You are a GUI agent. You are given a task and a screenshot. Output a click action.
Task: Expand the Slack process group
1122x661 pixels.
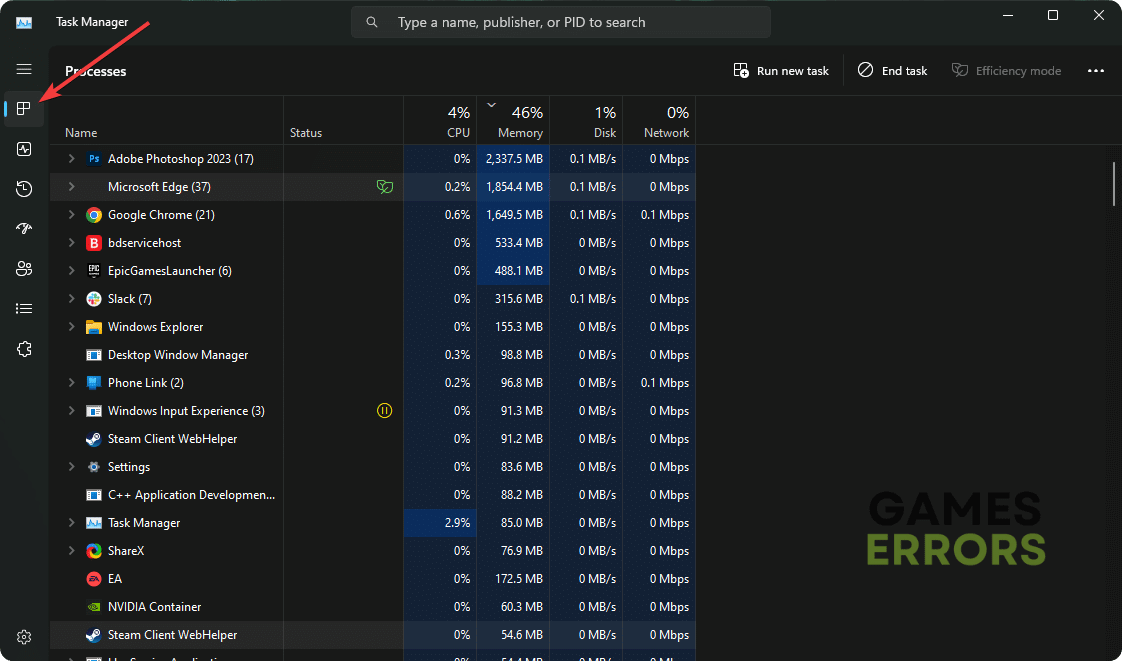pos(71,299)
